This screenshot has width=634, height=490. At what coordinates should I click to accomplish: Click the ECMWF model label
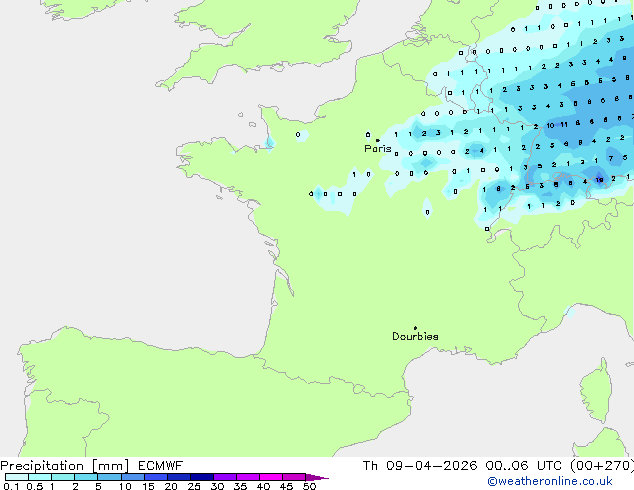point(161,466)
